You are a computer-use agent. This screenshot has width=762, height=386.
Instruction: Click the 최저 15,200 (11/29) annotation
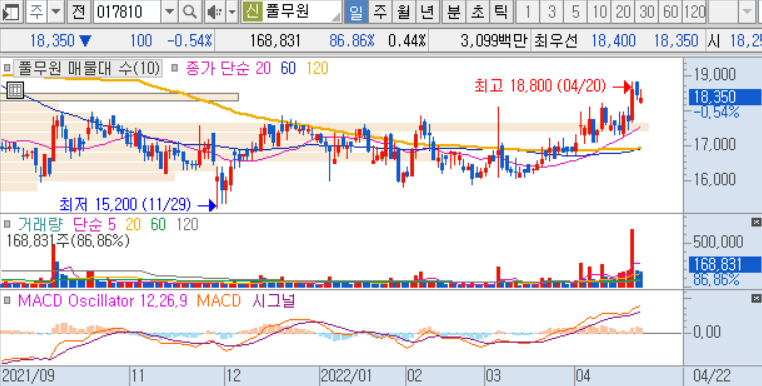point(125,204)
